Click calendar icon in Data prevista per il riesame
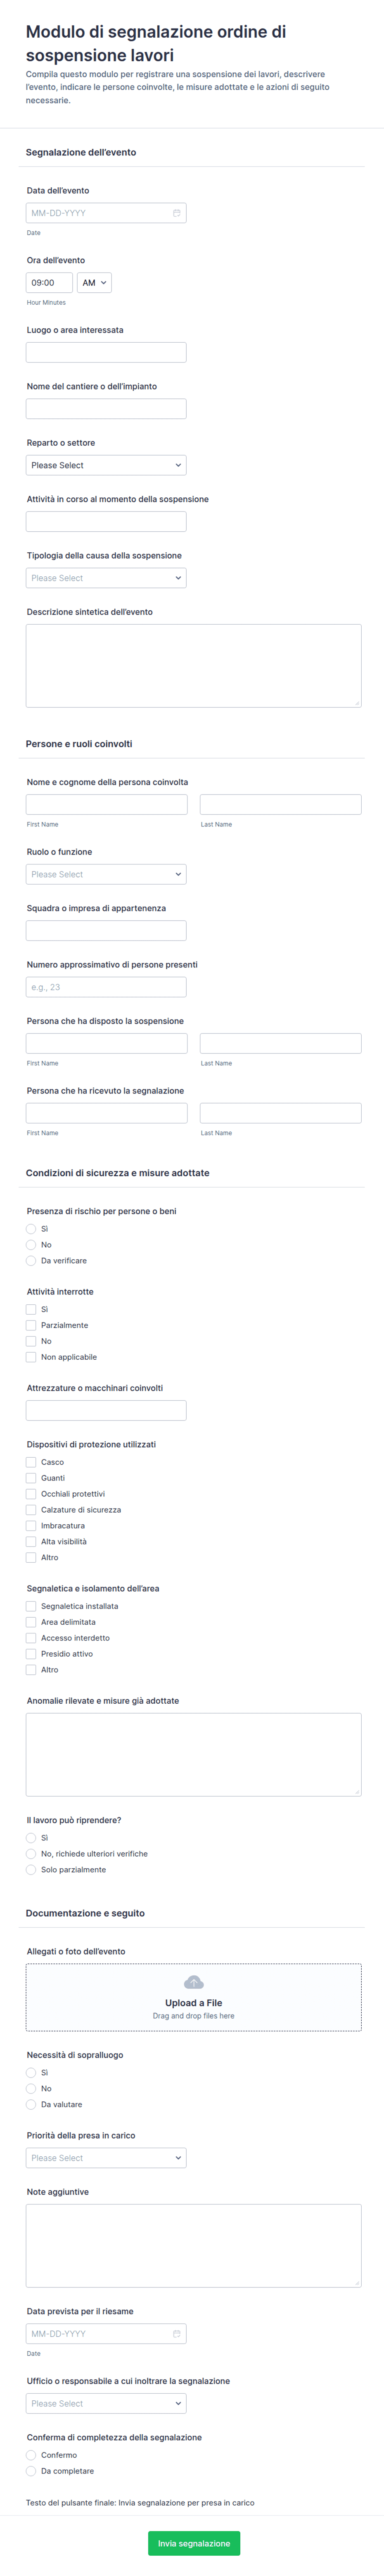 pos(177,2333)
